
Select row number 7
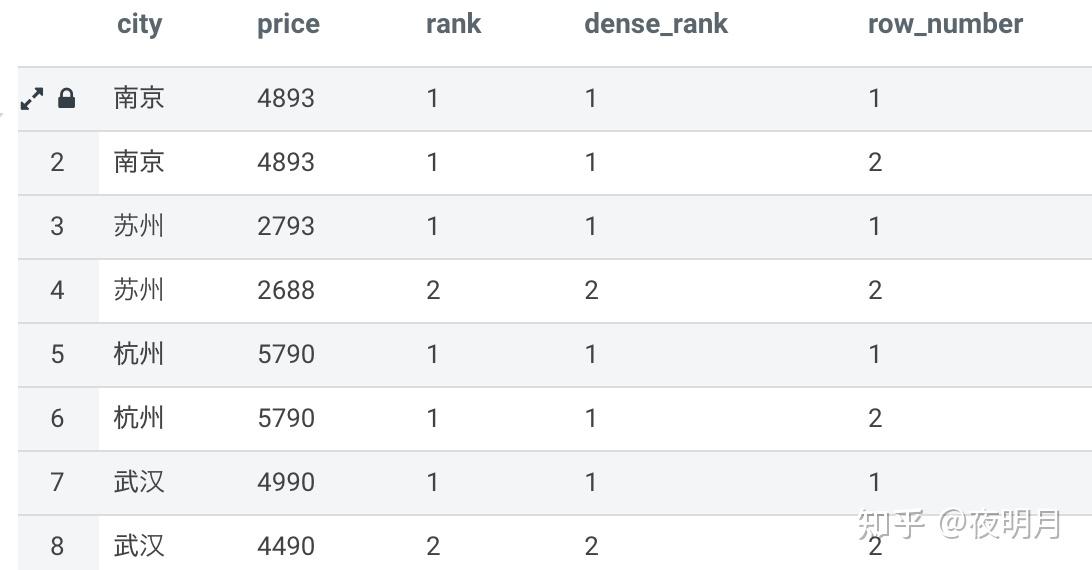coord(57,482)
